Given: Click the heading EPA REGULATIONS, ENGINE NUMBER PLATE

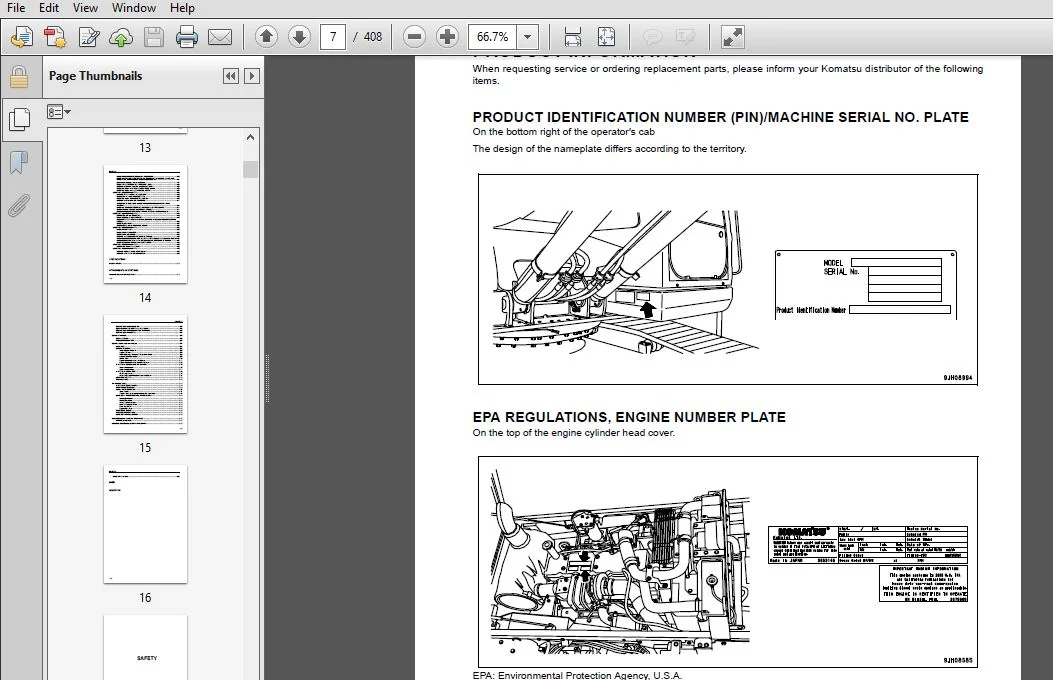Looking at the screenshot, I should pyautogui.click(x=629, y=417).
